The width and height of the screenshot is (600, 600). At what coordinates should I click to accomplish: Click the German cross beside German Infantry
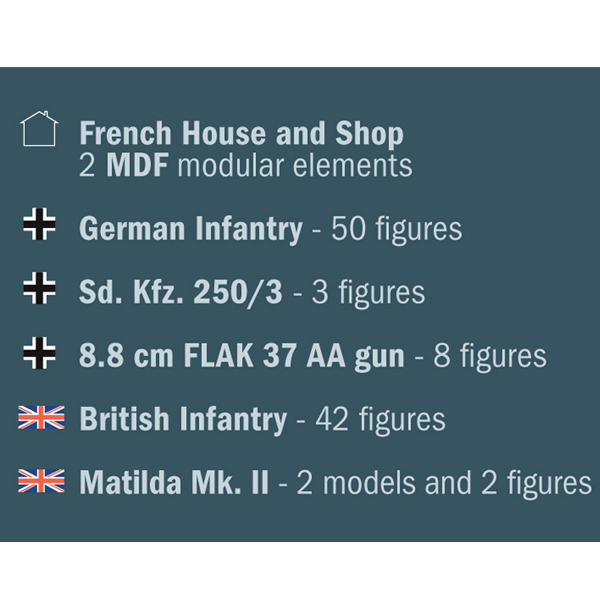(39, 224)
